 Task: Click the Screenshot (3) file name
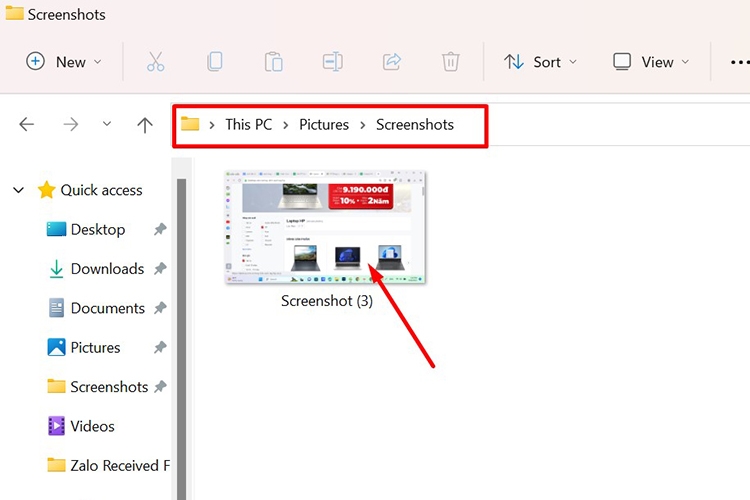tap(327, 301)
